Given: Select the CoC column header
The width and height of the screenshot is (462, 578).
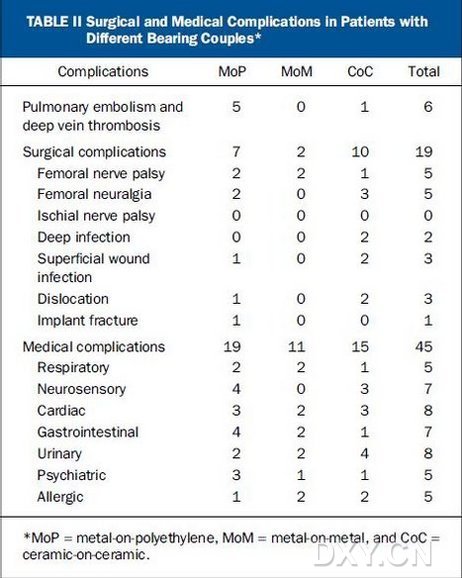Looking at the screenshot, I should 360,72.
